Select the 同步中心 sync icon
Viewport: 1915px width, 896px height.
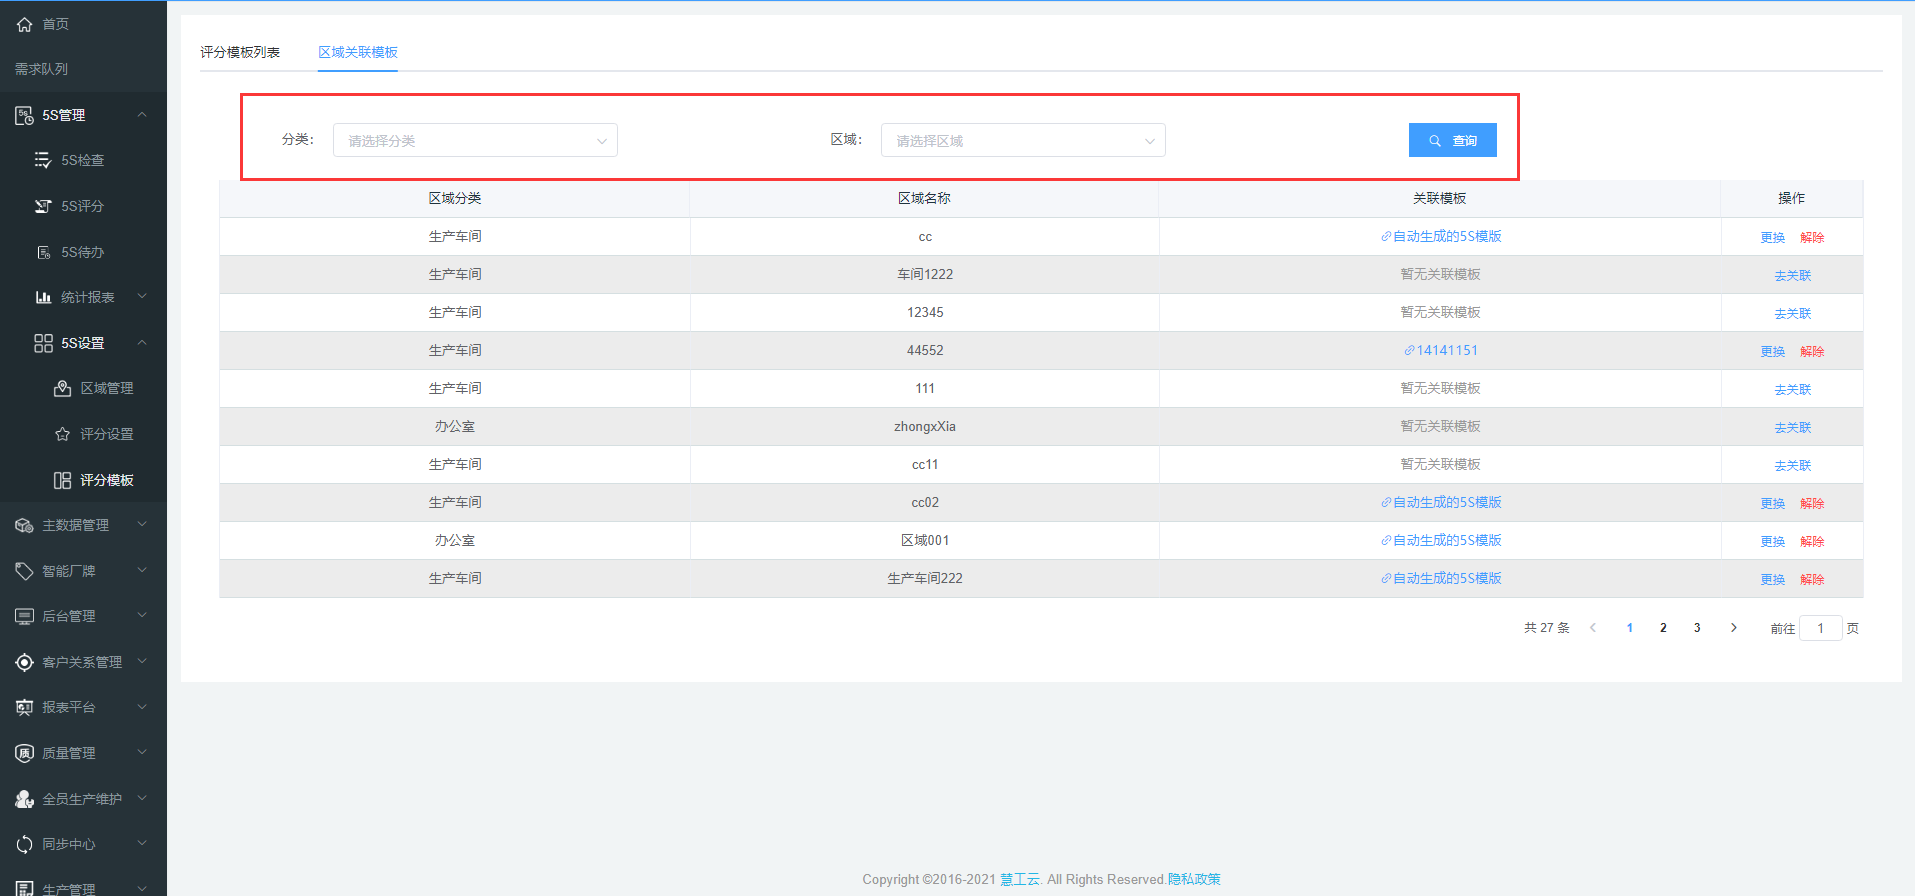pyautogui.click(x=24, y=844)
